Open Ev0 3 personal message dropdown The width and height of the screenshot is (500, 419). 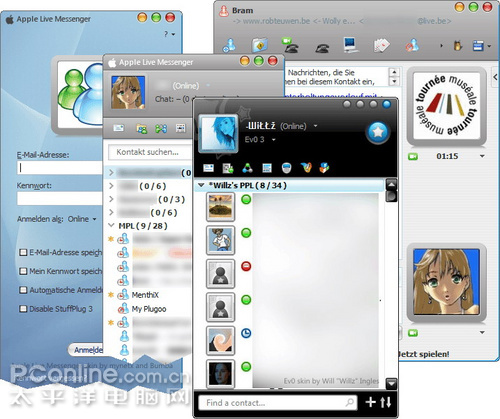[274, 140]
